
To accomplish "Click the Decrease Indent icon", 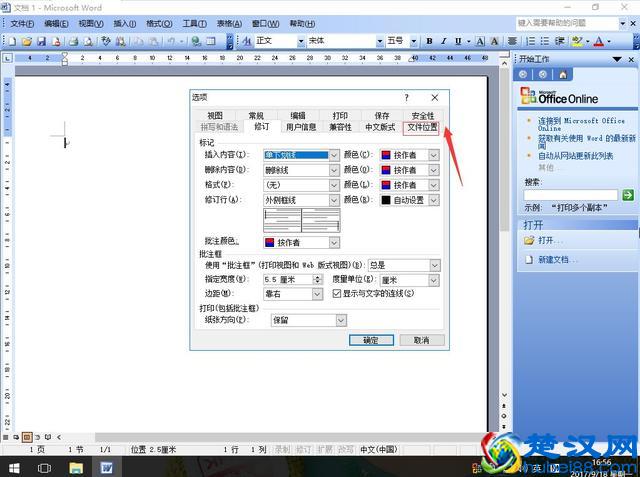I will pos(560,41).
